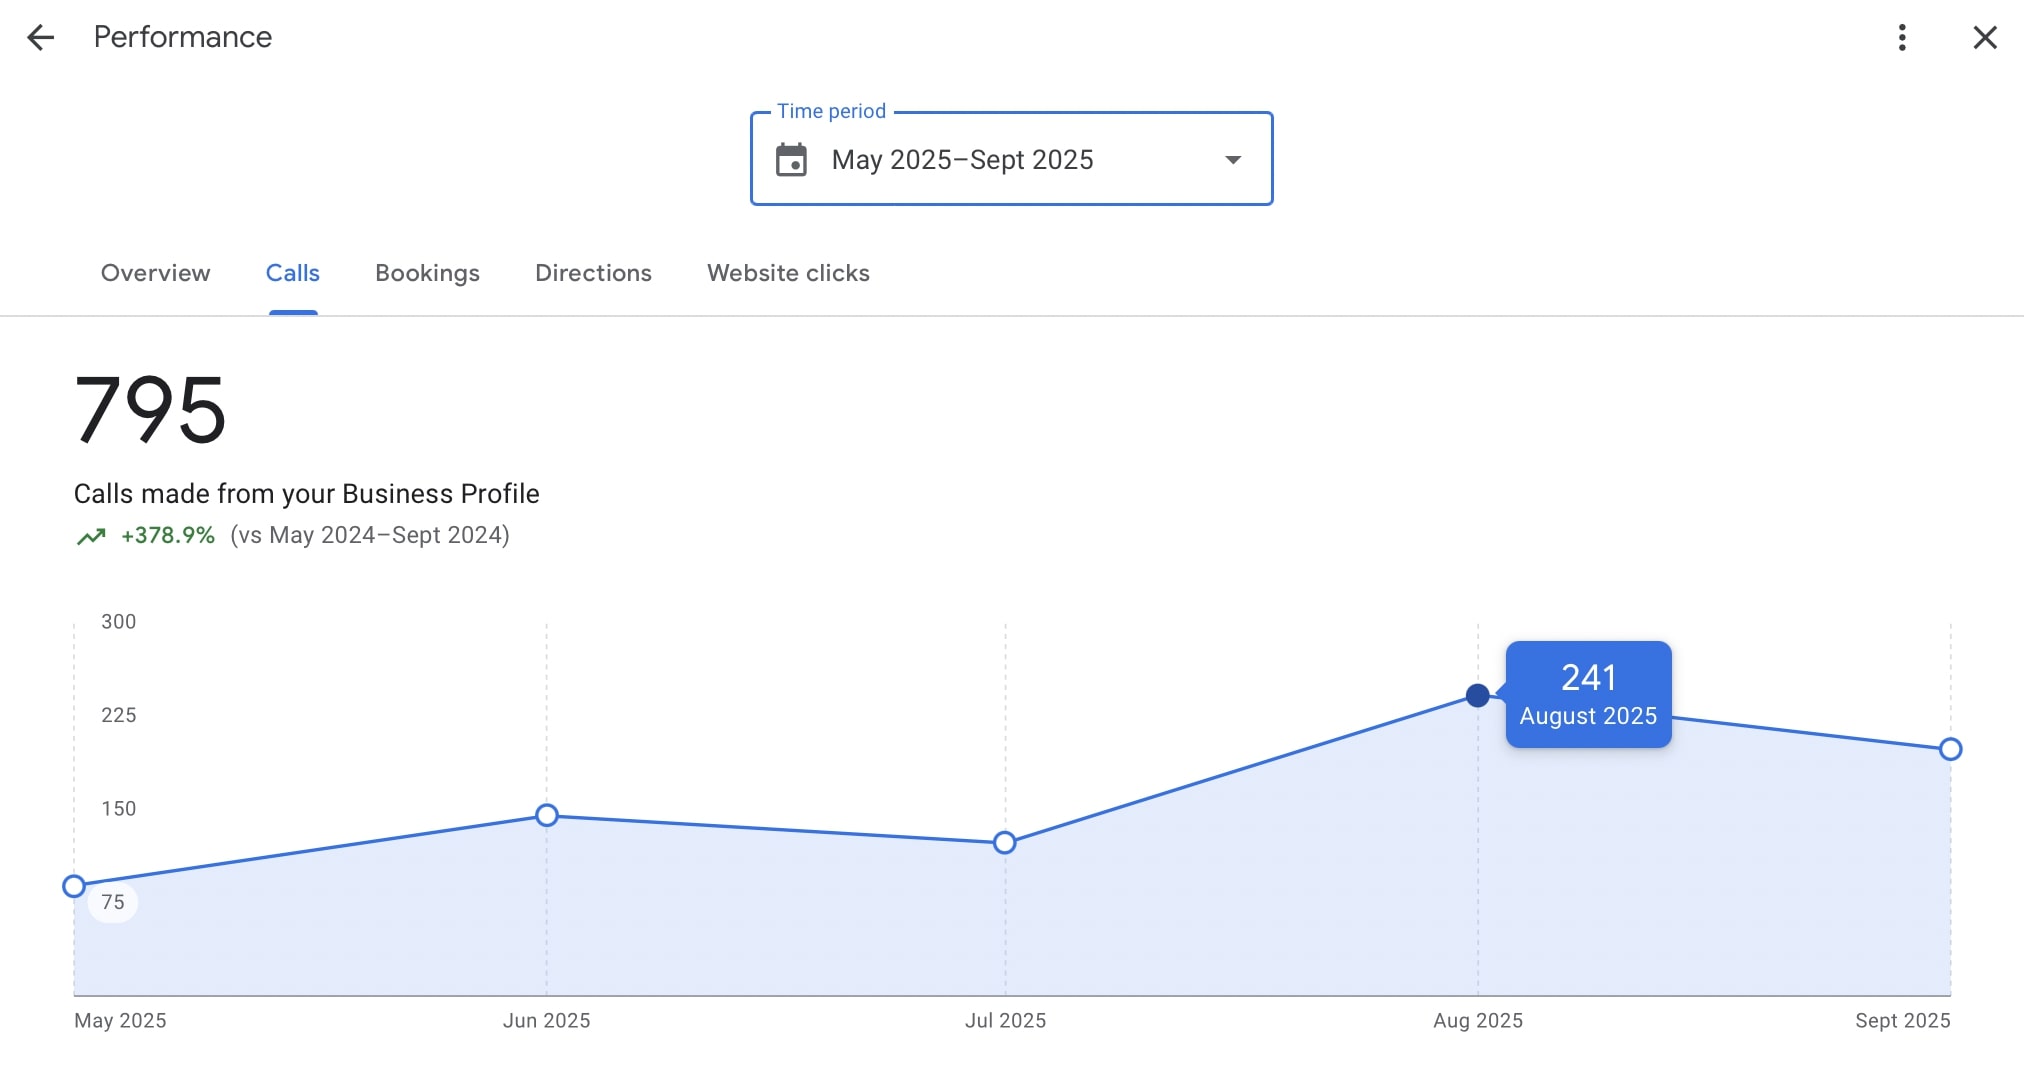Viewport: 2024px width, 1086px height.
Task: Click the May 2025 data point
Action: 74,886
